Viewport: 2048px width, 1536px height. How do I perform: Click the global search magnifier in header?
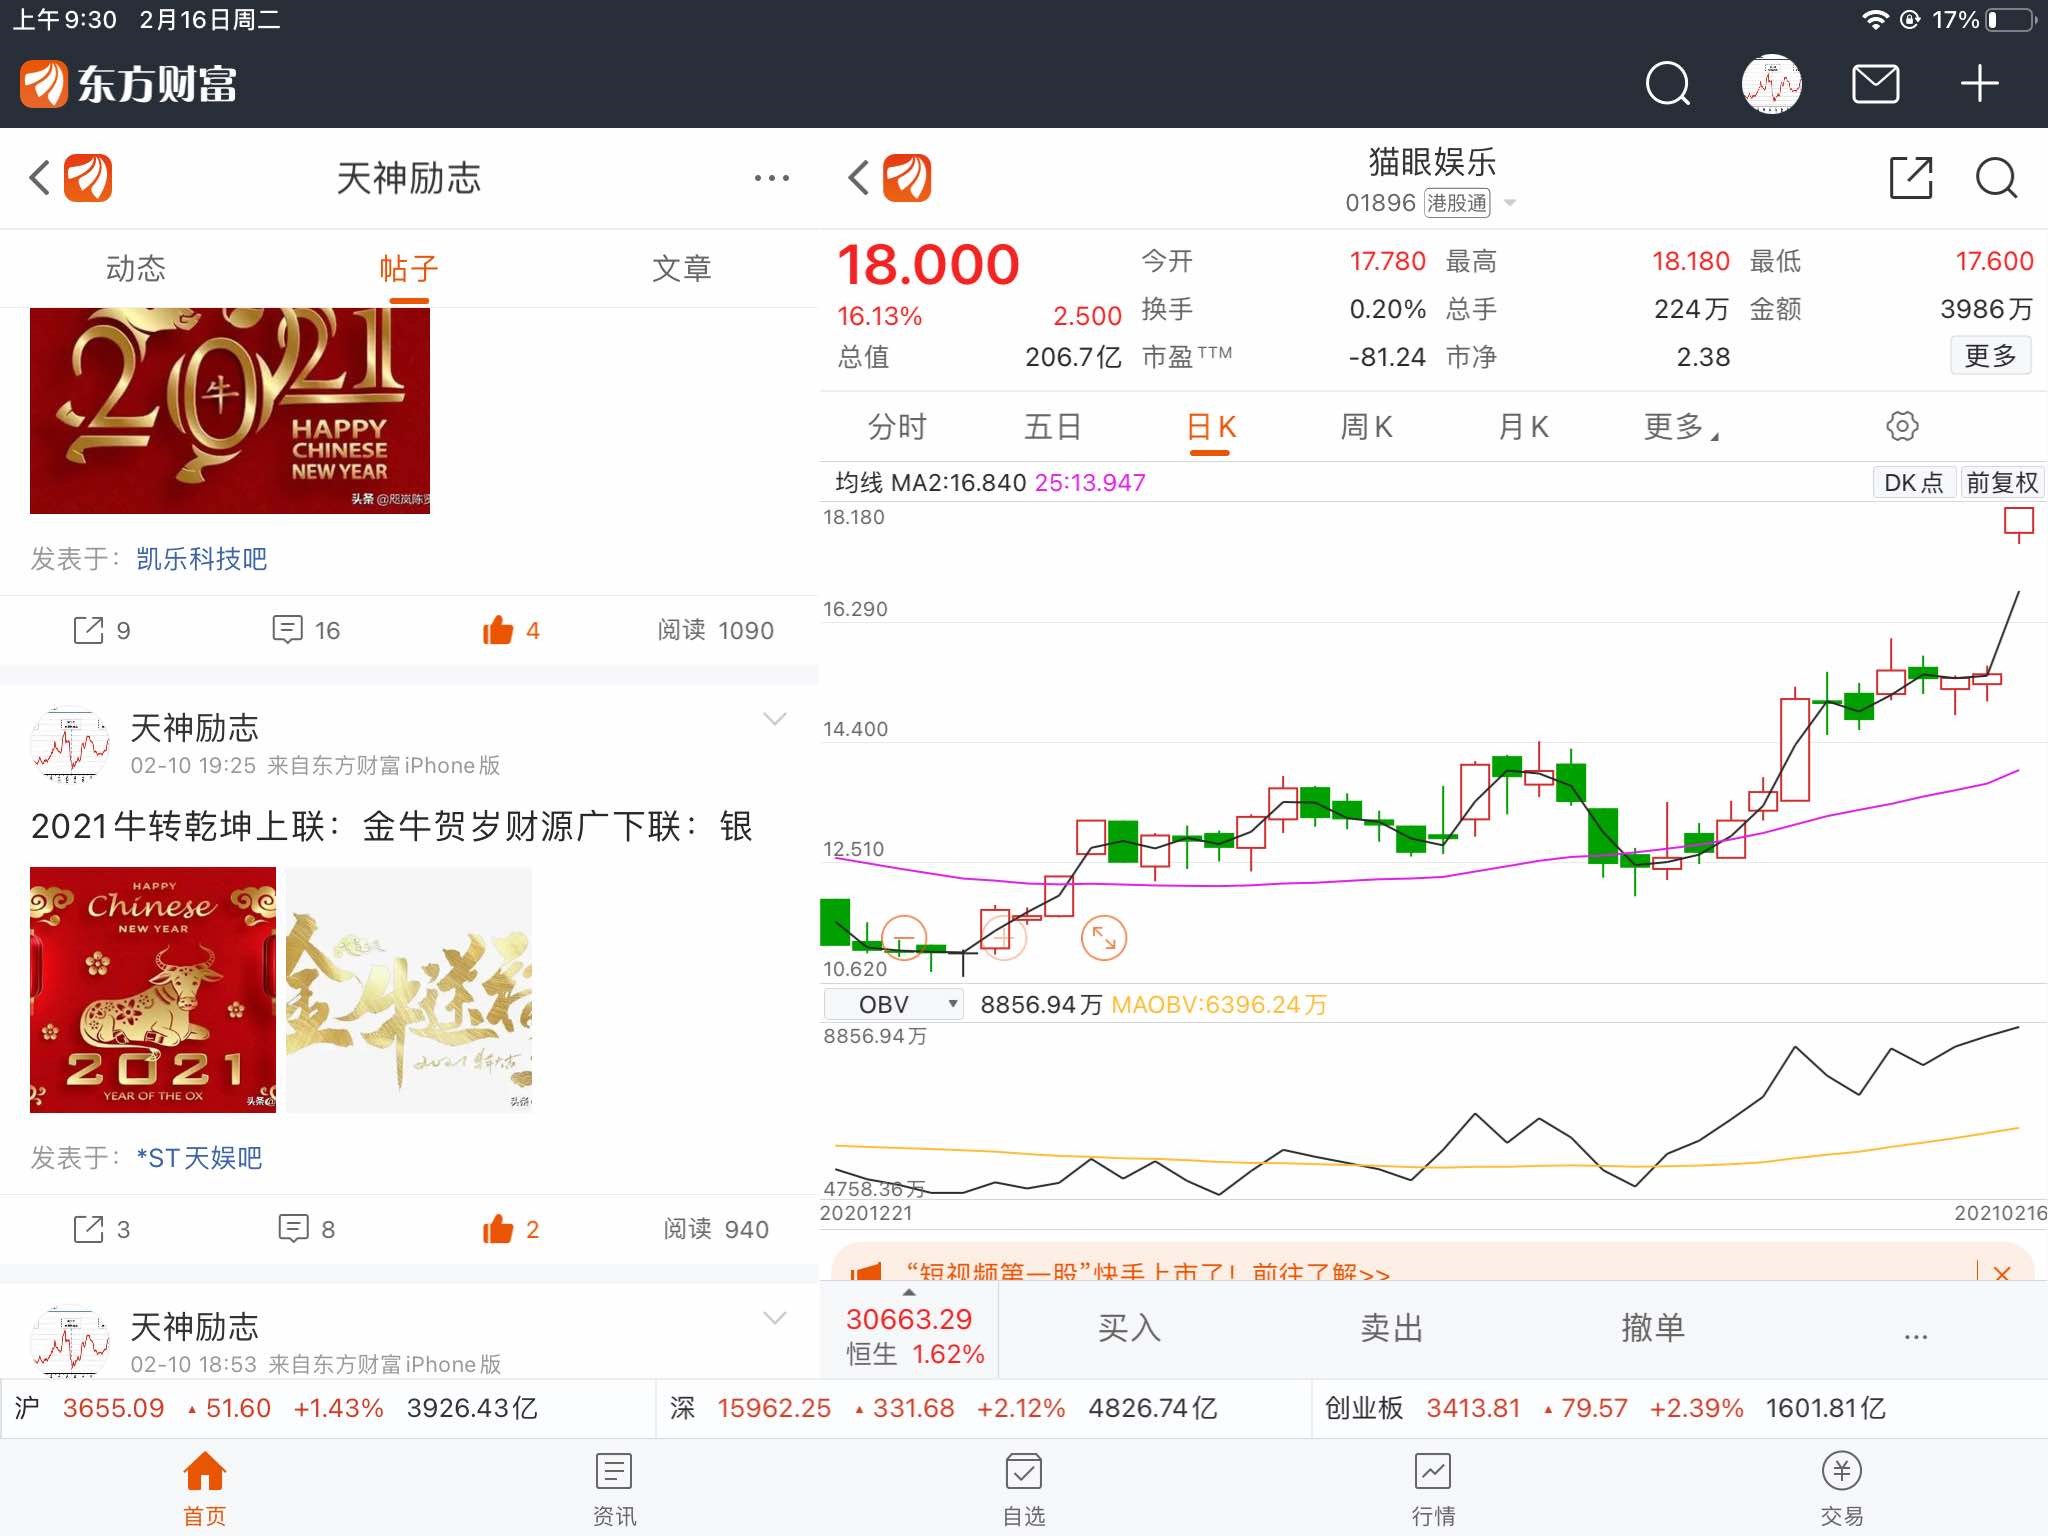pyautogui.click(x=1667, y=84)
